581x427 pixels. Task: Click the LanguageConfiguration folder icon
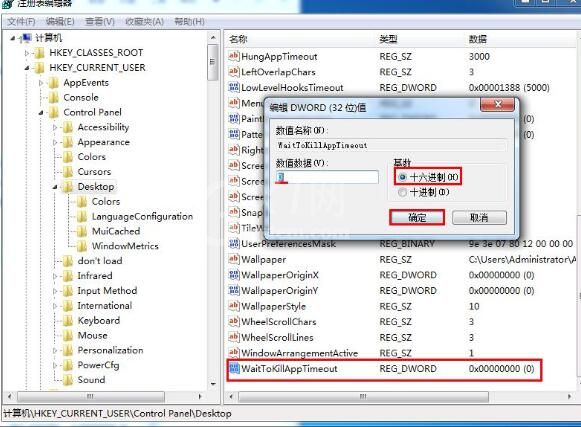click(x=82, y=216)
